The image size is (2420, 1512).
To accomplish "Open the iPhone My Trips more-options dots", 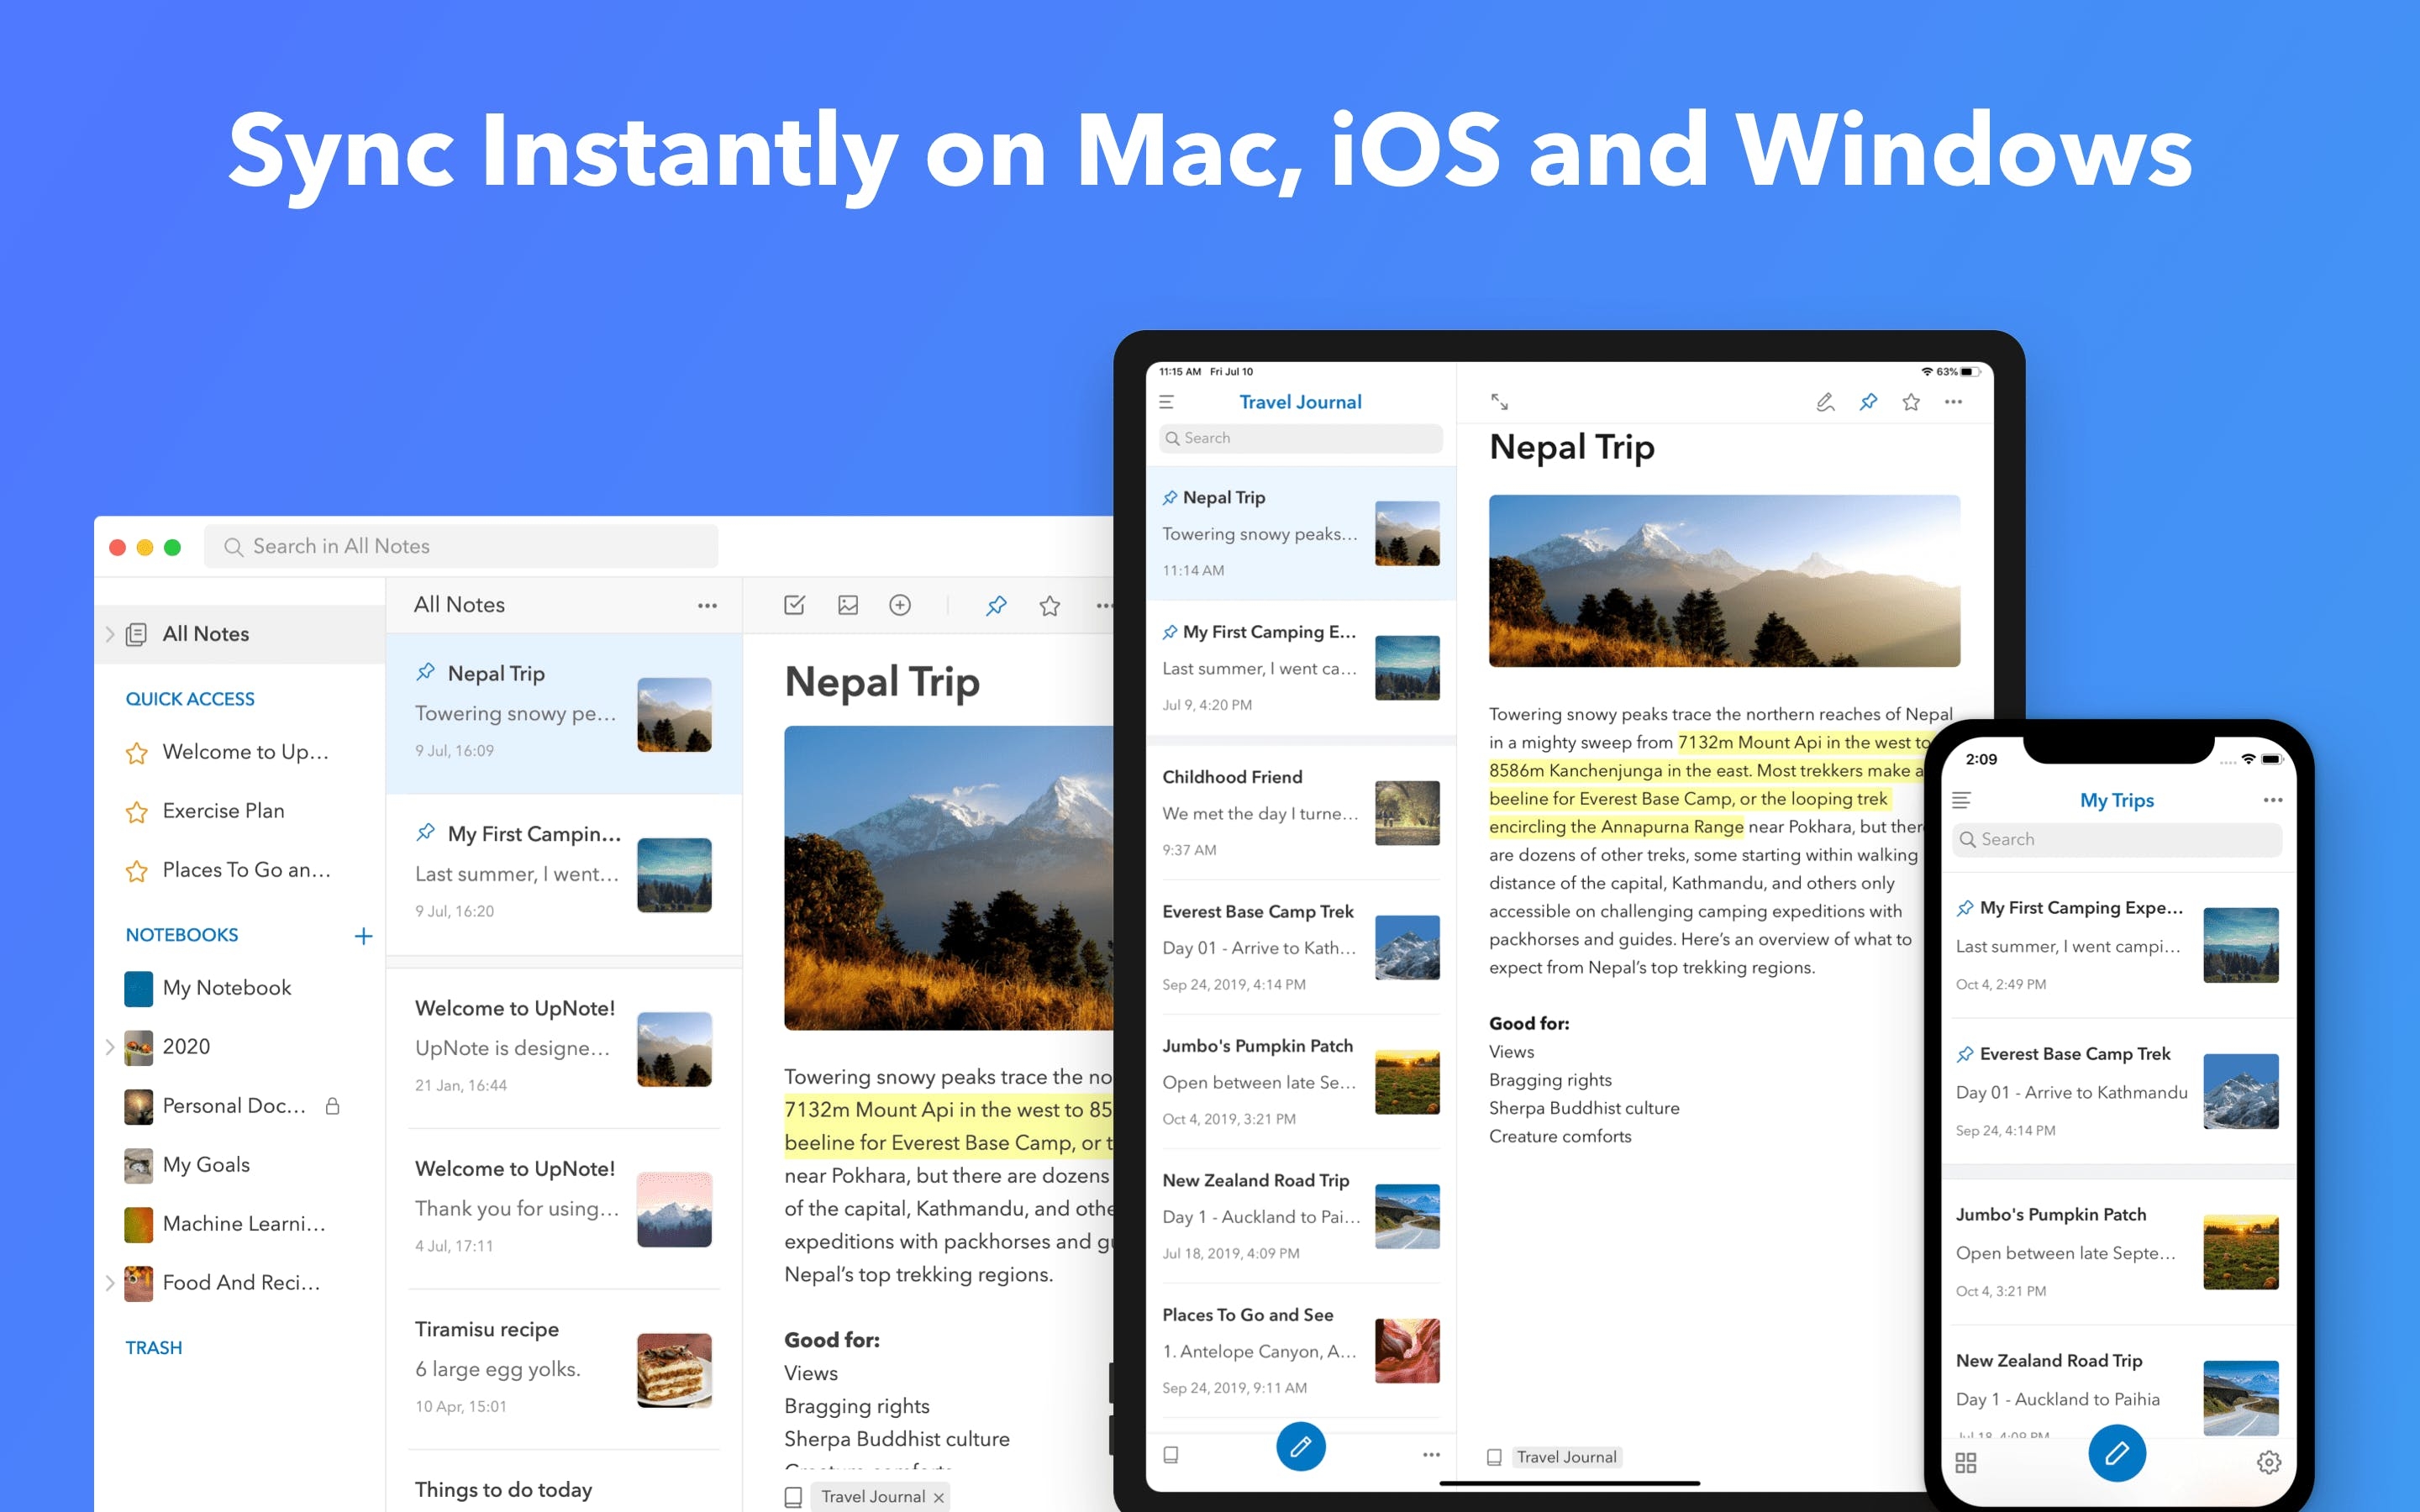I will click(x=2272, y=800).
